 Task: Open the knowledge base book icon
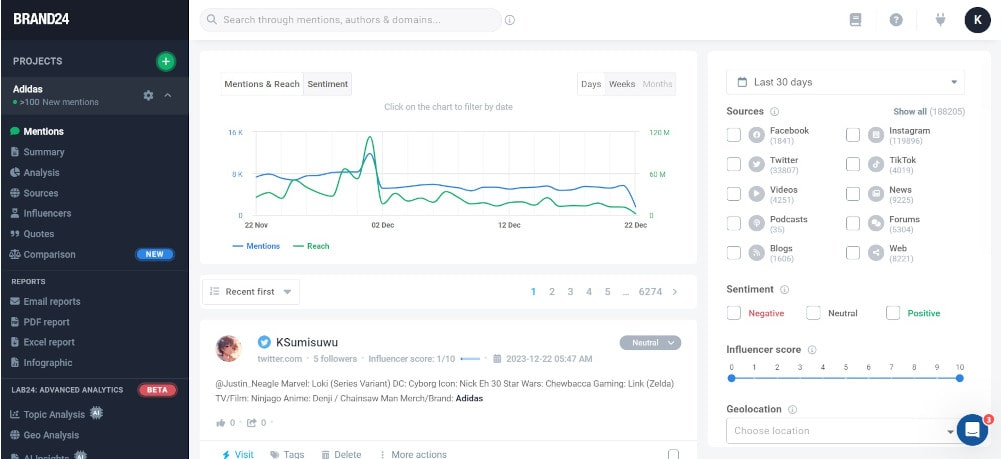click(x=855, y=20)
